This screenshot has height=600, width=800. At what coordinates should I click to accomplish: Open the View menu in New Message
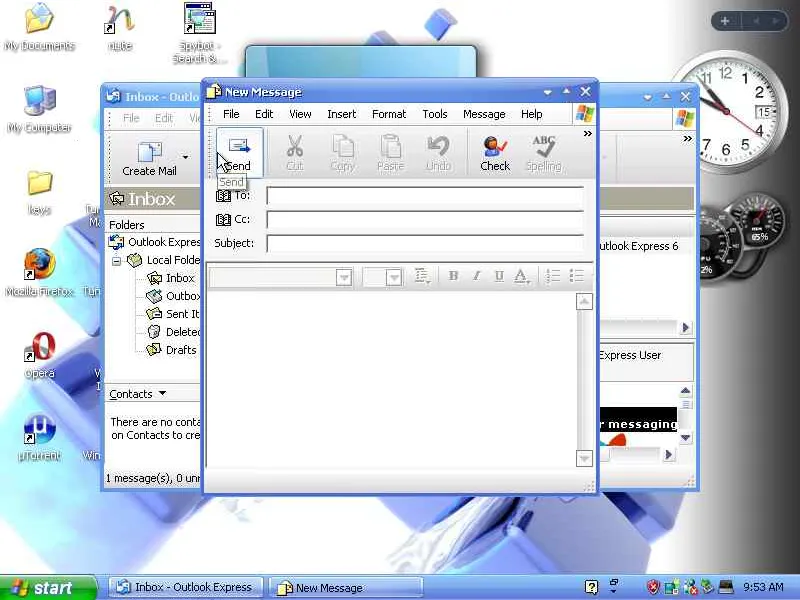(300, 114)
